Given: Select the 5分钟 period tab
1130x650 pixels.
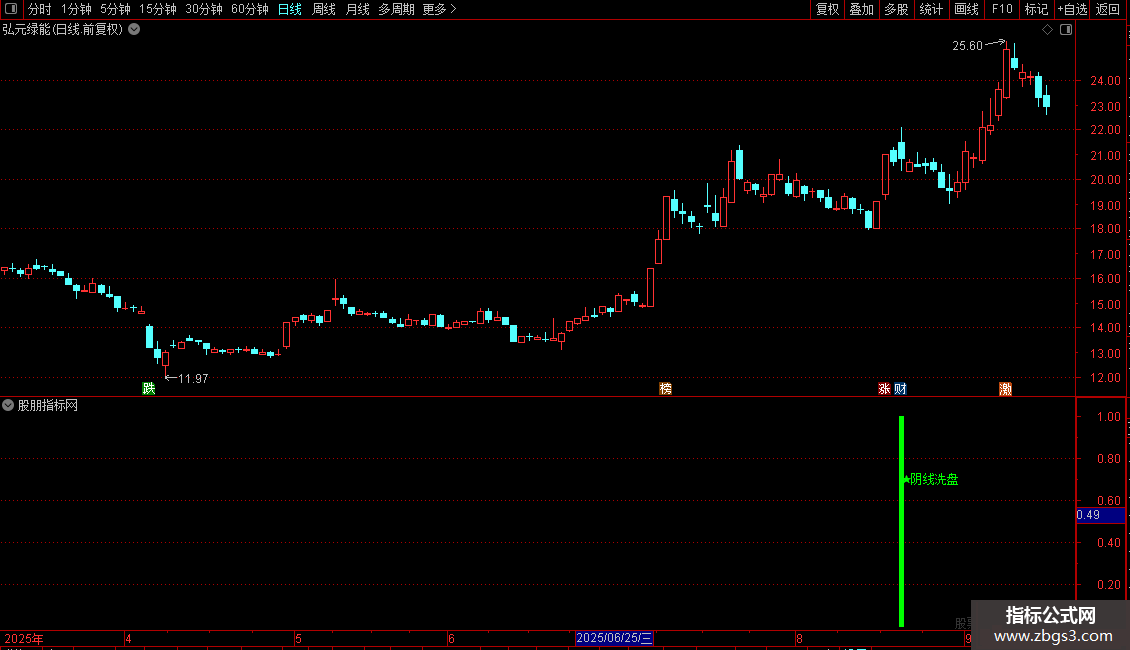Looking at the screenshot, I should point(115,9).
